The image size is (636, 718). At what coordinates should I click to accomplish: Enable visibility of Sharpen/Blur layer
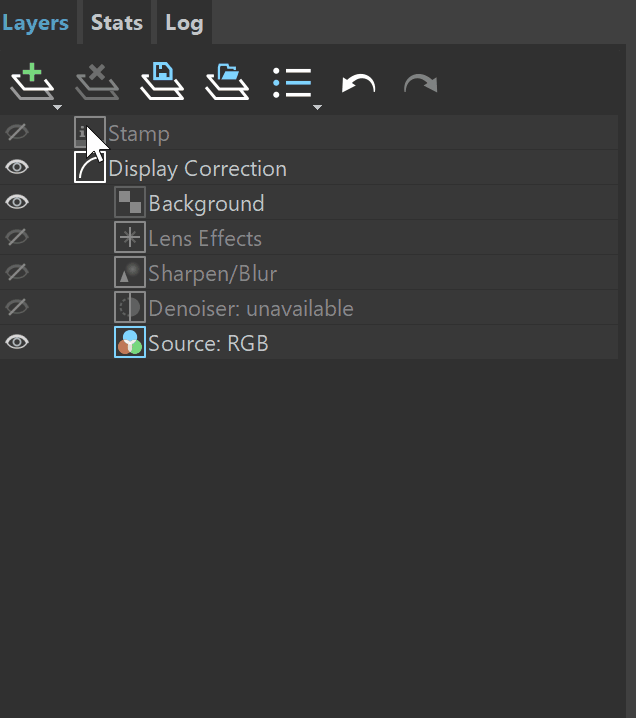17,272
